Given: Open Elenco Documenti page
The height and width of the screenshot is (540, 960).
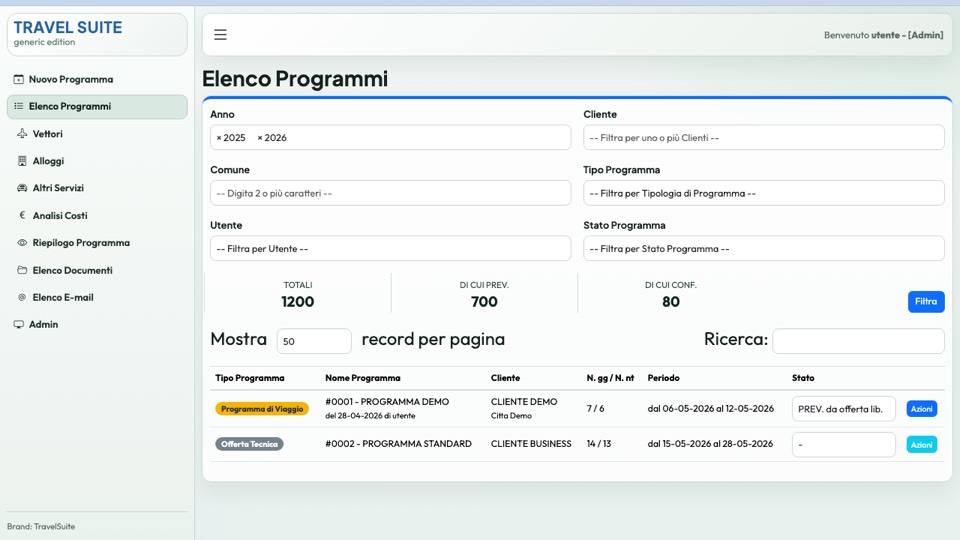Looking at the screenshot, I should [x=97, y=270].
